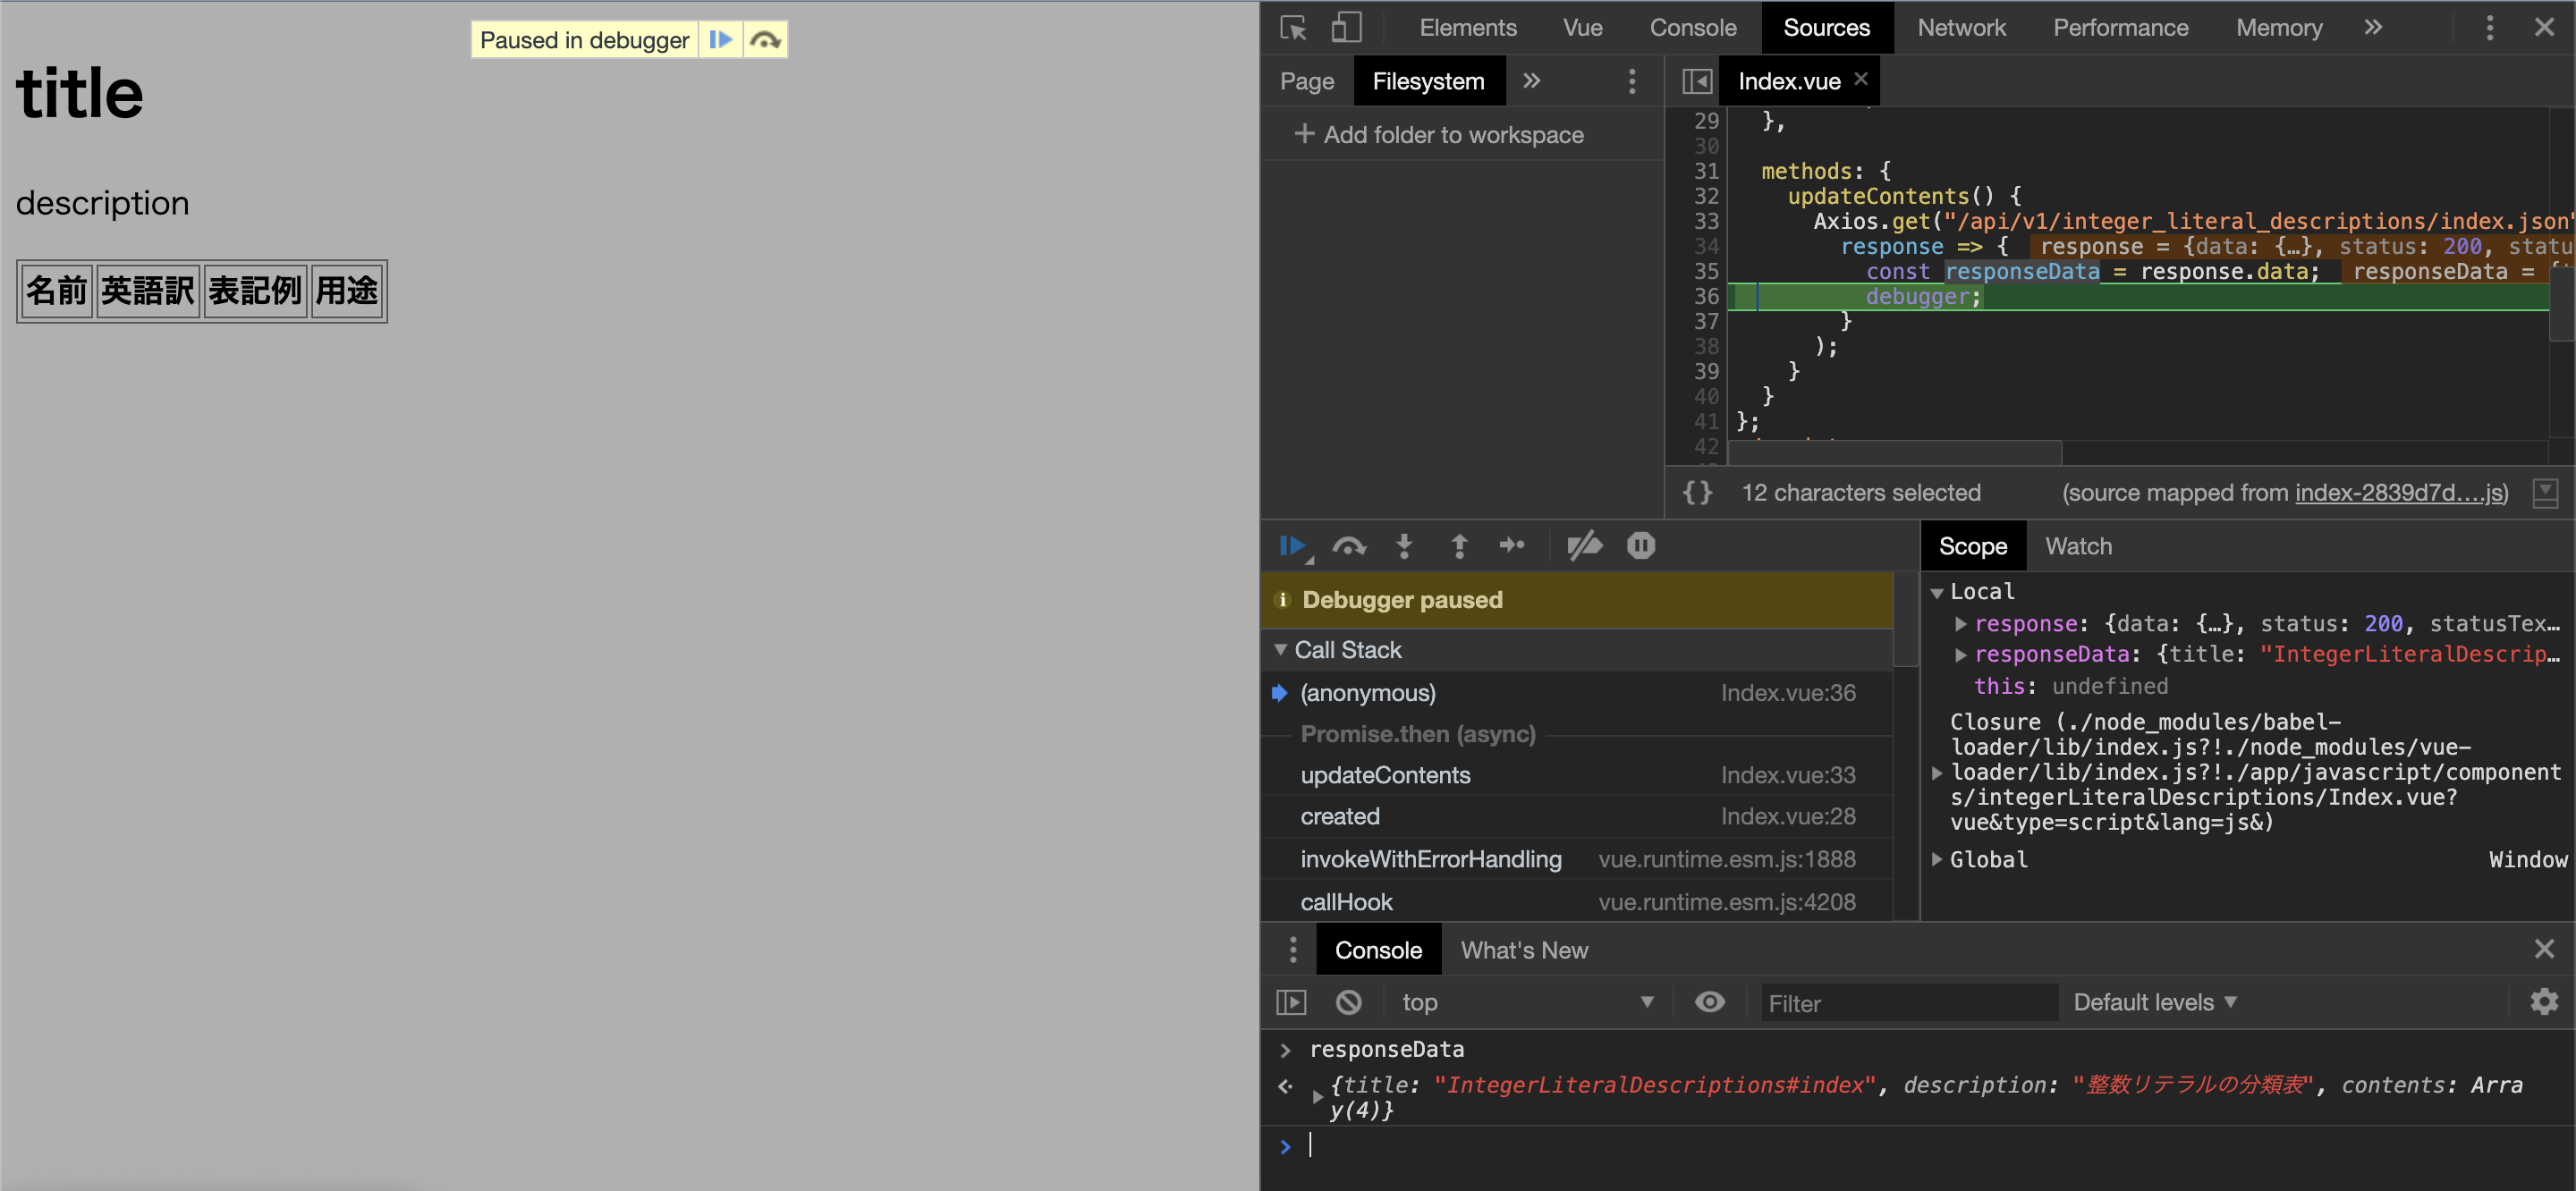Open the console settings gear

click(2543, 1002)
